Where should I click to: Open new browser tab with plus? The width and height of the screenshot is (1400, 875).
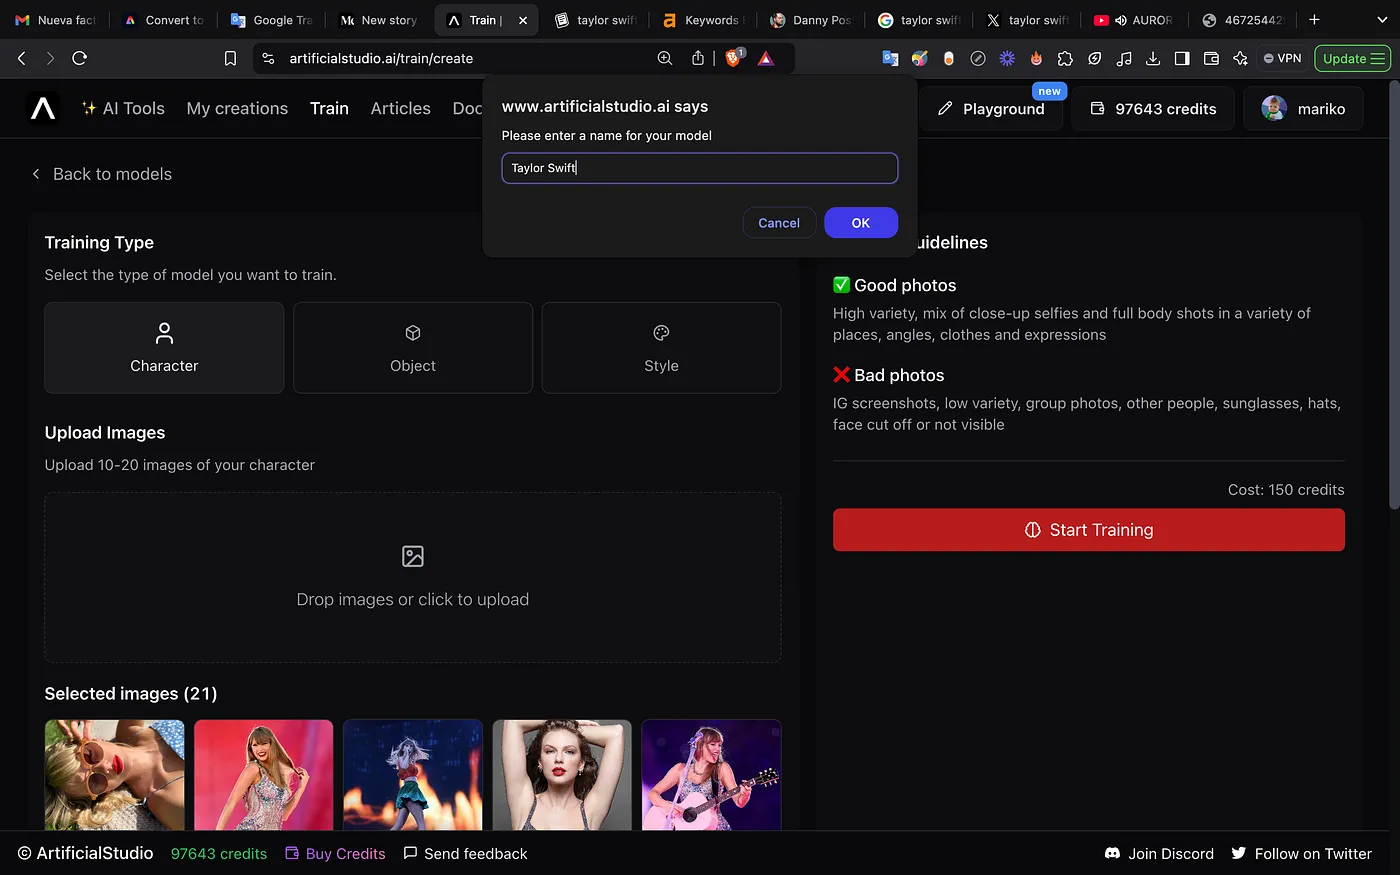1314,19
